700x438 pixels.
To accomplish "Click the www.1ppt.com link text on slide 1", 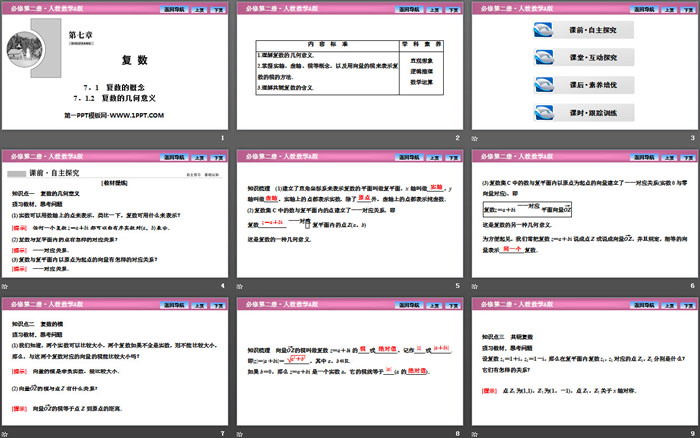I will pyautogui.click(x=137, y=115).
